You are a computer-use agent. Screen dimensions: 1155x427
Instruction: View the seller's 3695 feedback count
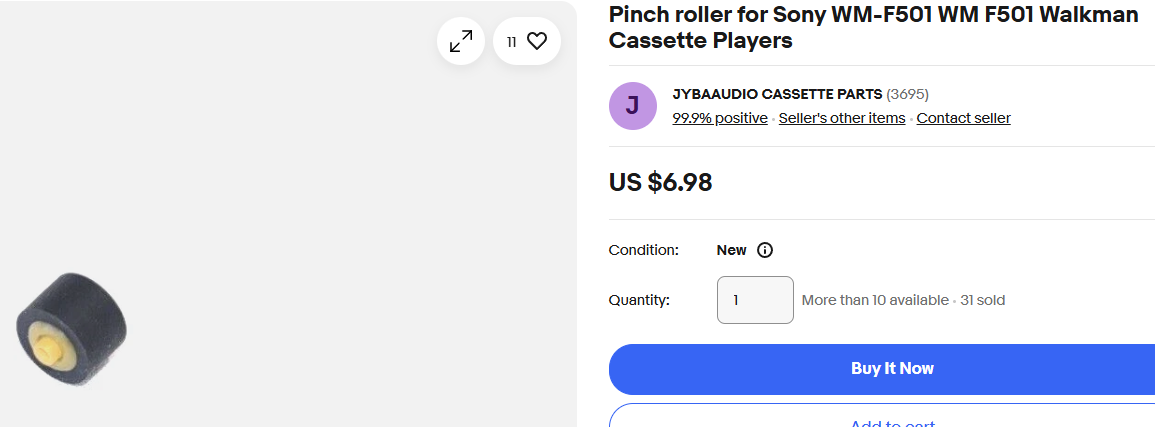(908, 94)
